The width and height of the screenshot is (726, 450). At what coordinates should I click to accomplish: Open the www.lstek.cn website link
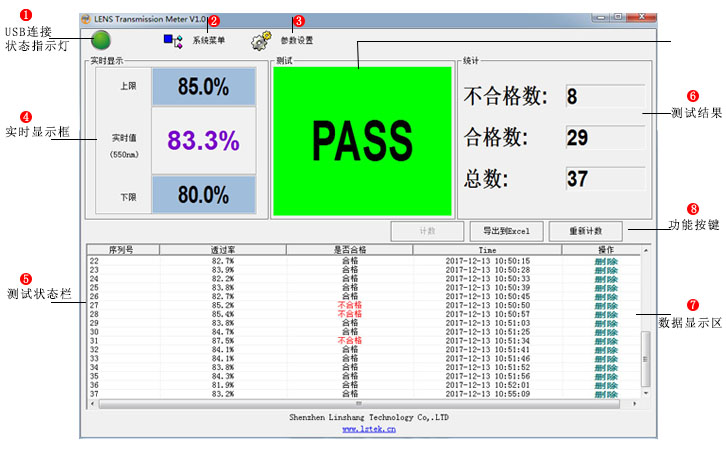tap(369, 429)
